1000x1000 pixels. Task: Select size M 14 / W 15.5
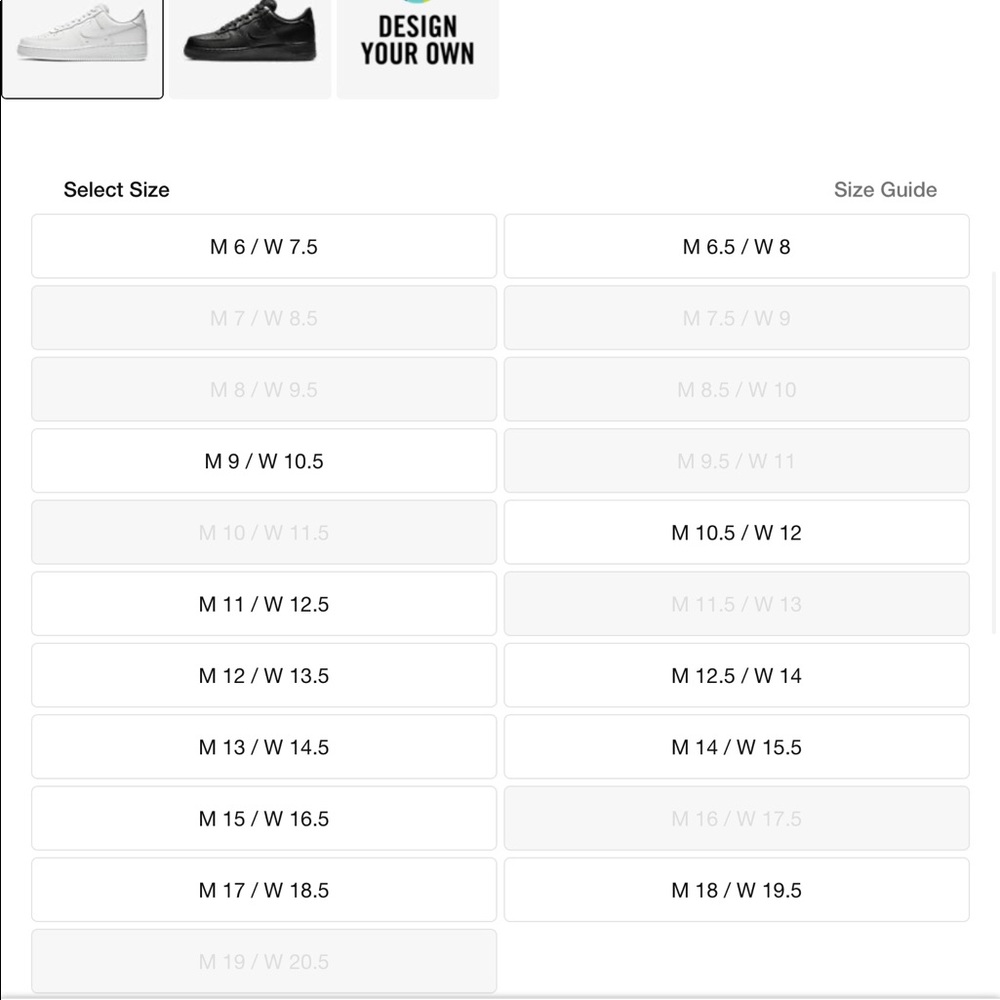click(736, 747)
